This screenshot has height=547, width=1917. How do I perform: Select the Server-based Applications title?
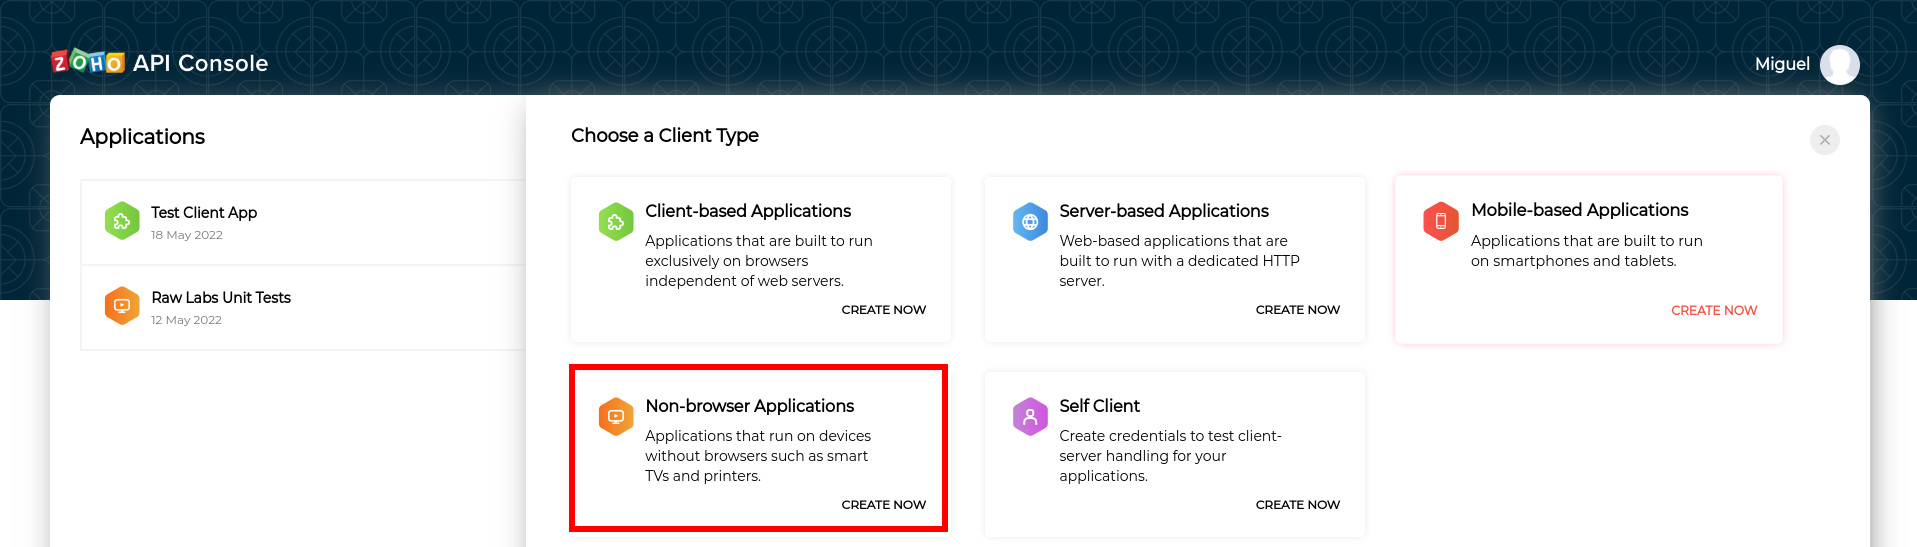click(x=1164, y=211)
